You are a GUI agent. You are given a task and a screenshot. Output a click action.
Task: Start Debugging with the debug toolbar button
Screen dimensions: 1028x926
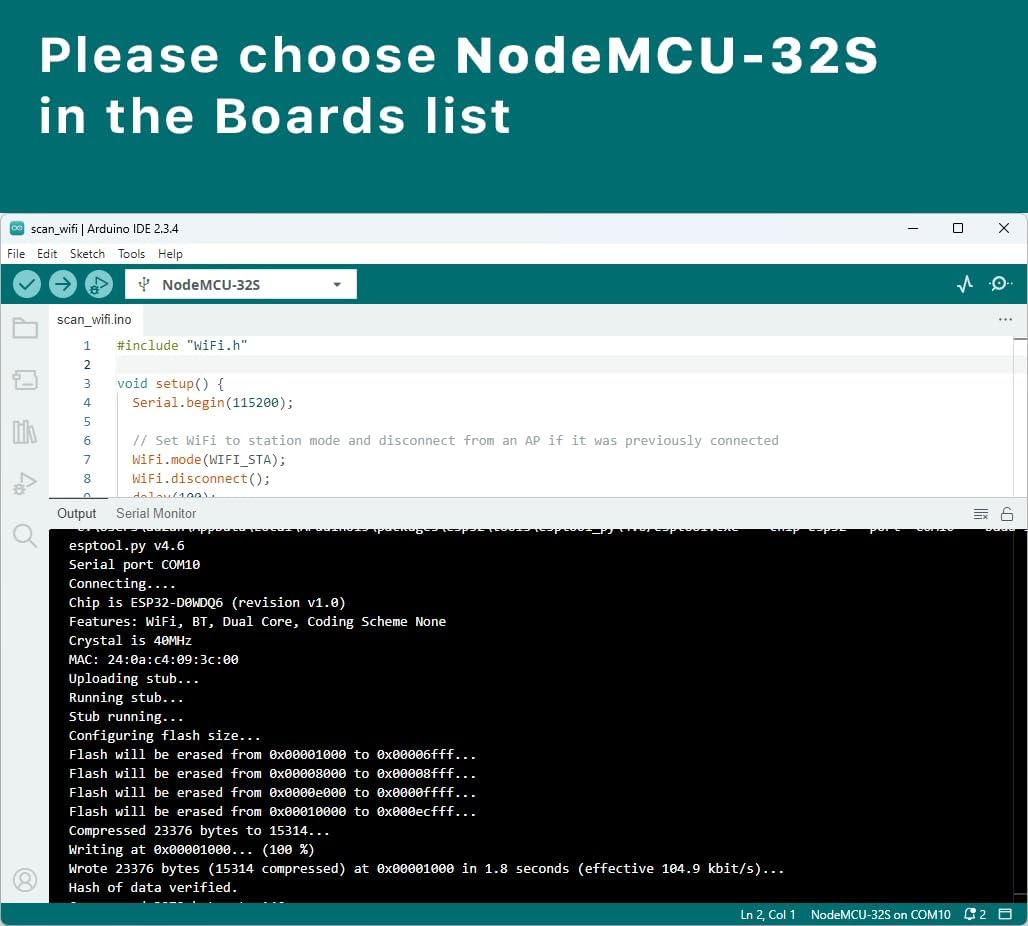pyautogui.click(x=99, y=285)
